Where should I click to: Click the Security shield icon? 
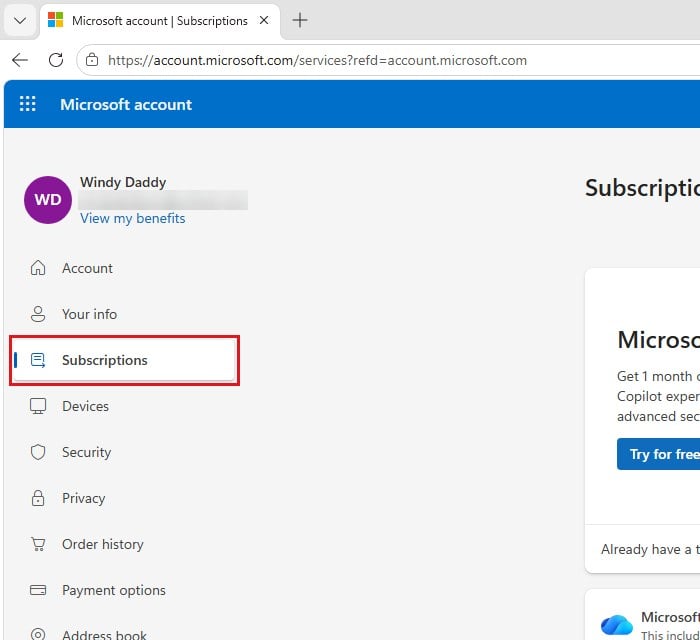pos(38,452)
